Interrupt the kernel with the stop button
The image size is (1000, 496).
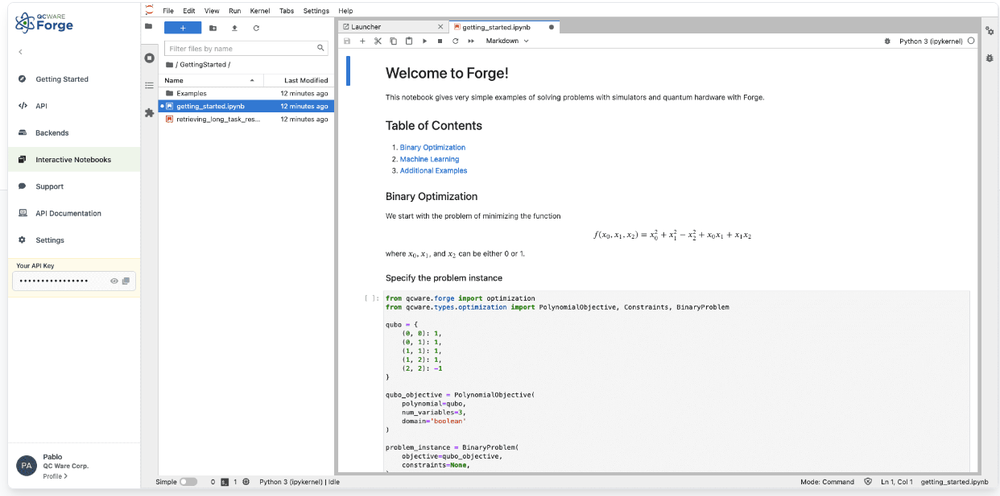(x=440, y=41)
